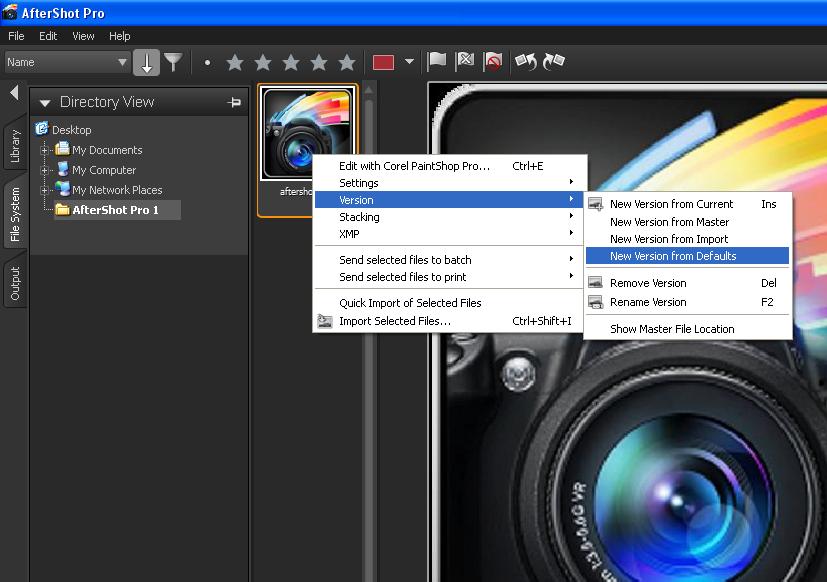Set a three-star rating

click(x=291, y=62)
